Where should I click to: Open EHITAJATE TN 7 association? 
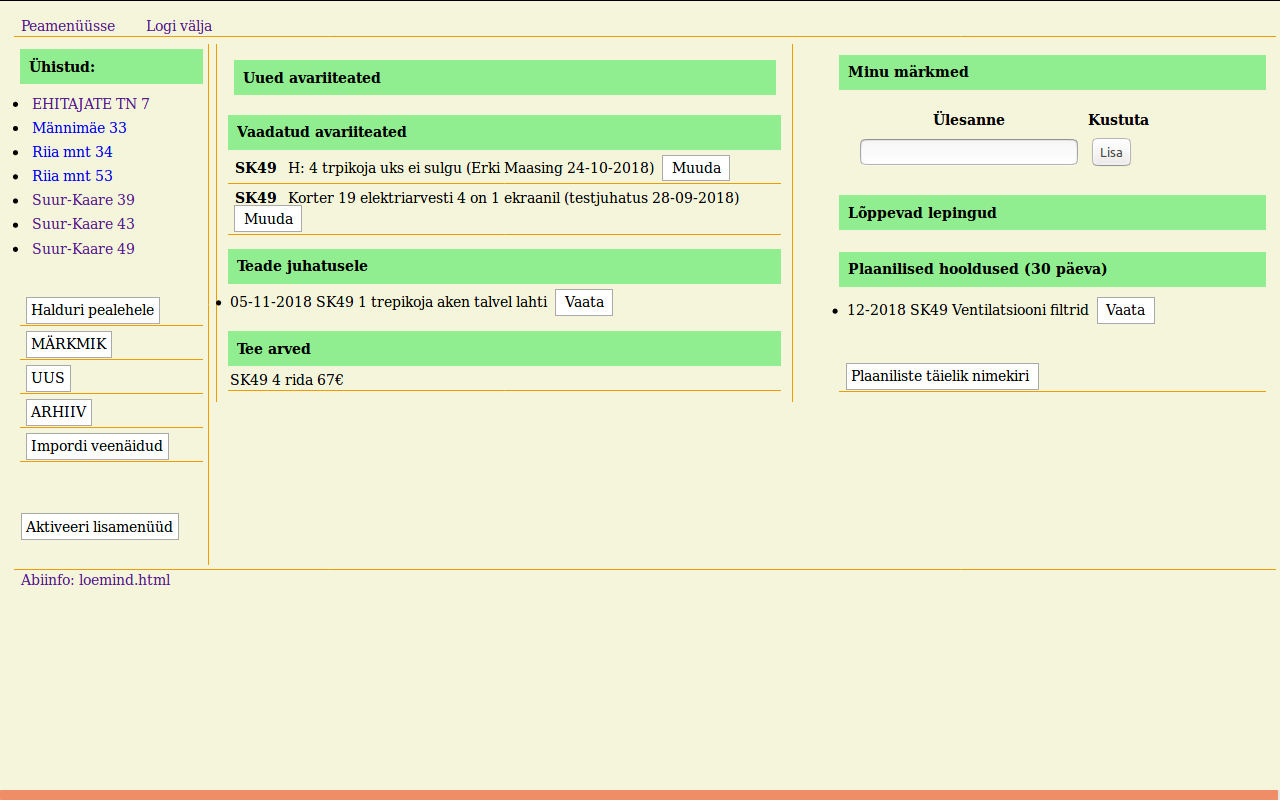click(x=91, y=104)
